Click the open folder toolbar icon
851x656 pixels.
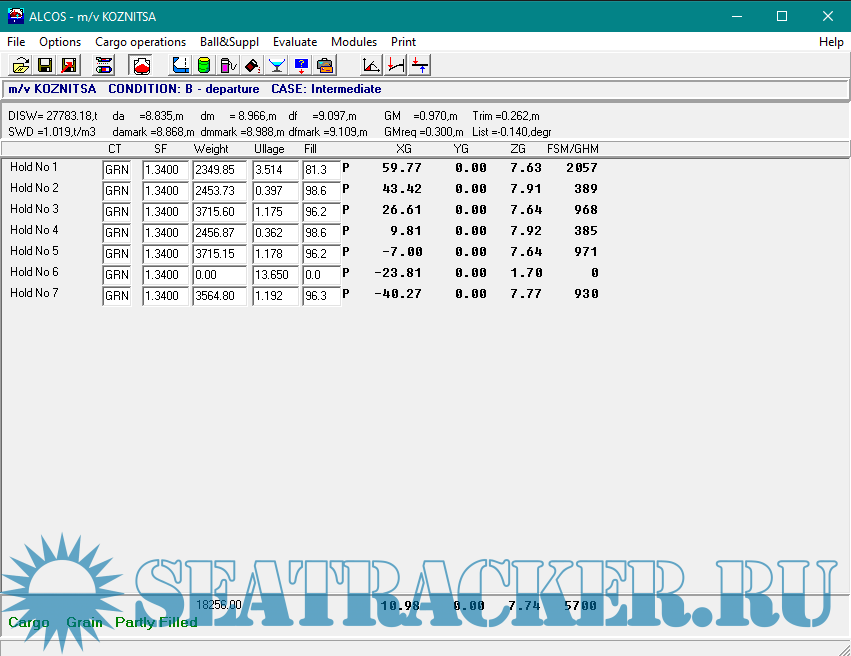pos(20,65)
